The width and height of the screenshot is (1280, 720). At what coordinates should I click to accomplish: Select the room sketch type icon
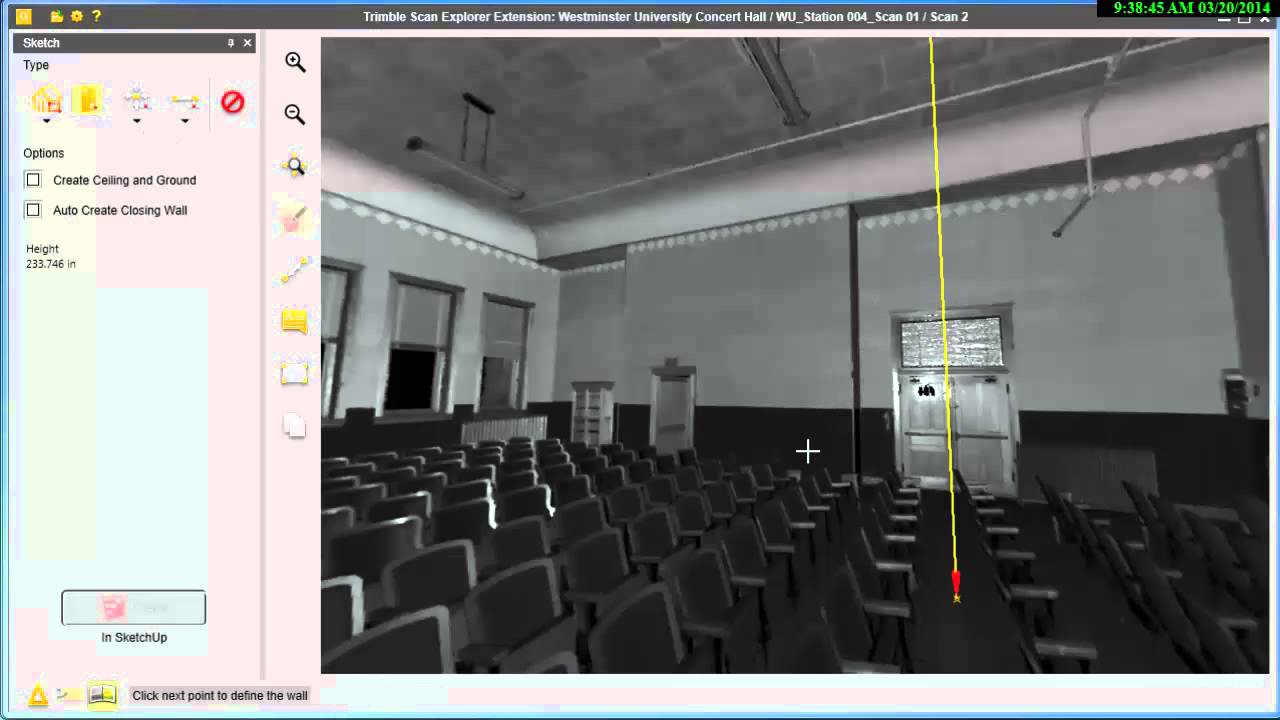point(46,99)
